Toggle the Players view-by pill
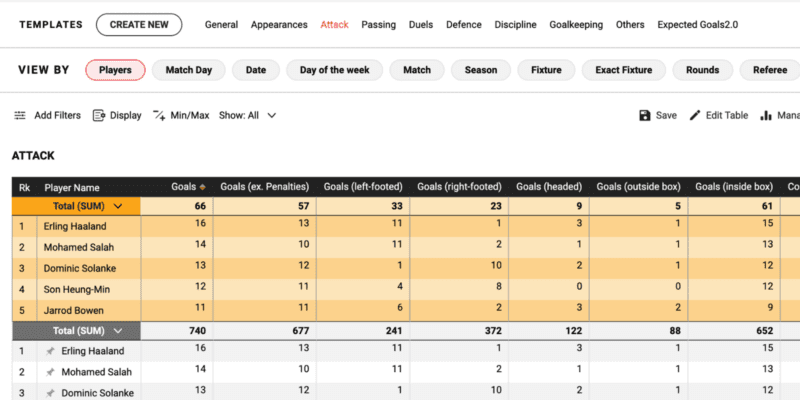800x400 pixels. 116,70
